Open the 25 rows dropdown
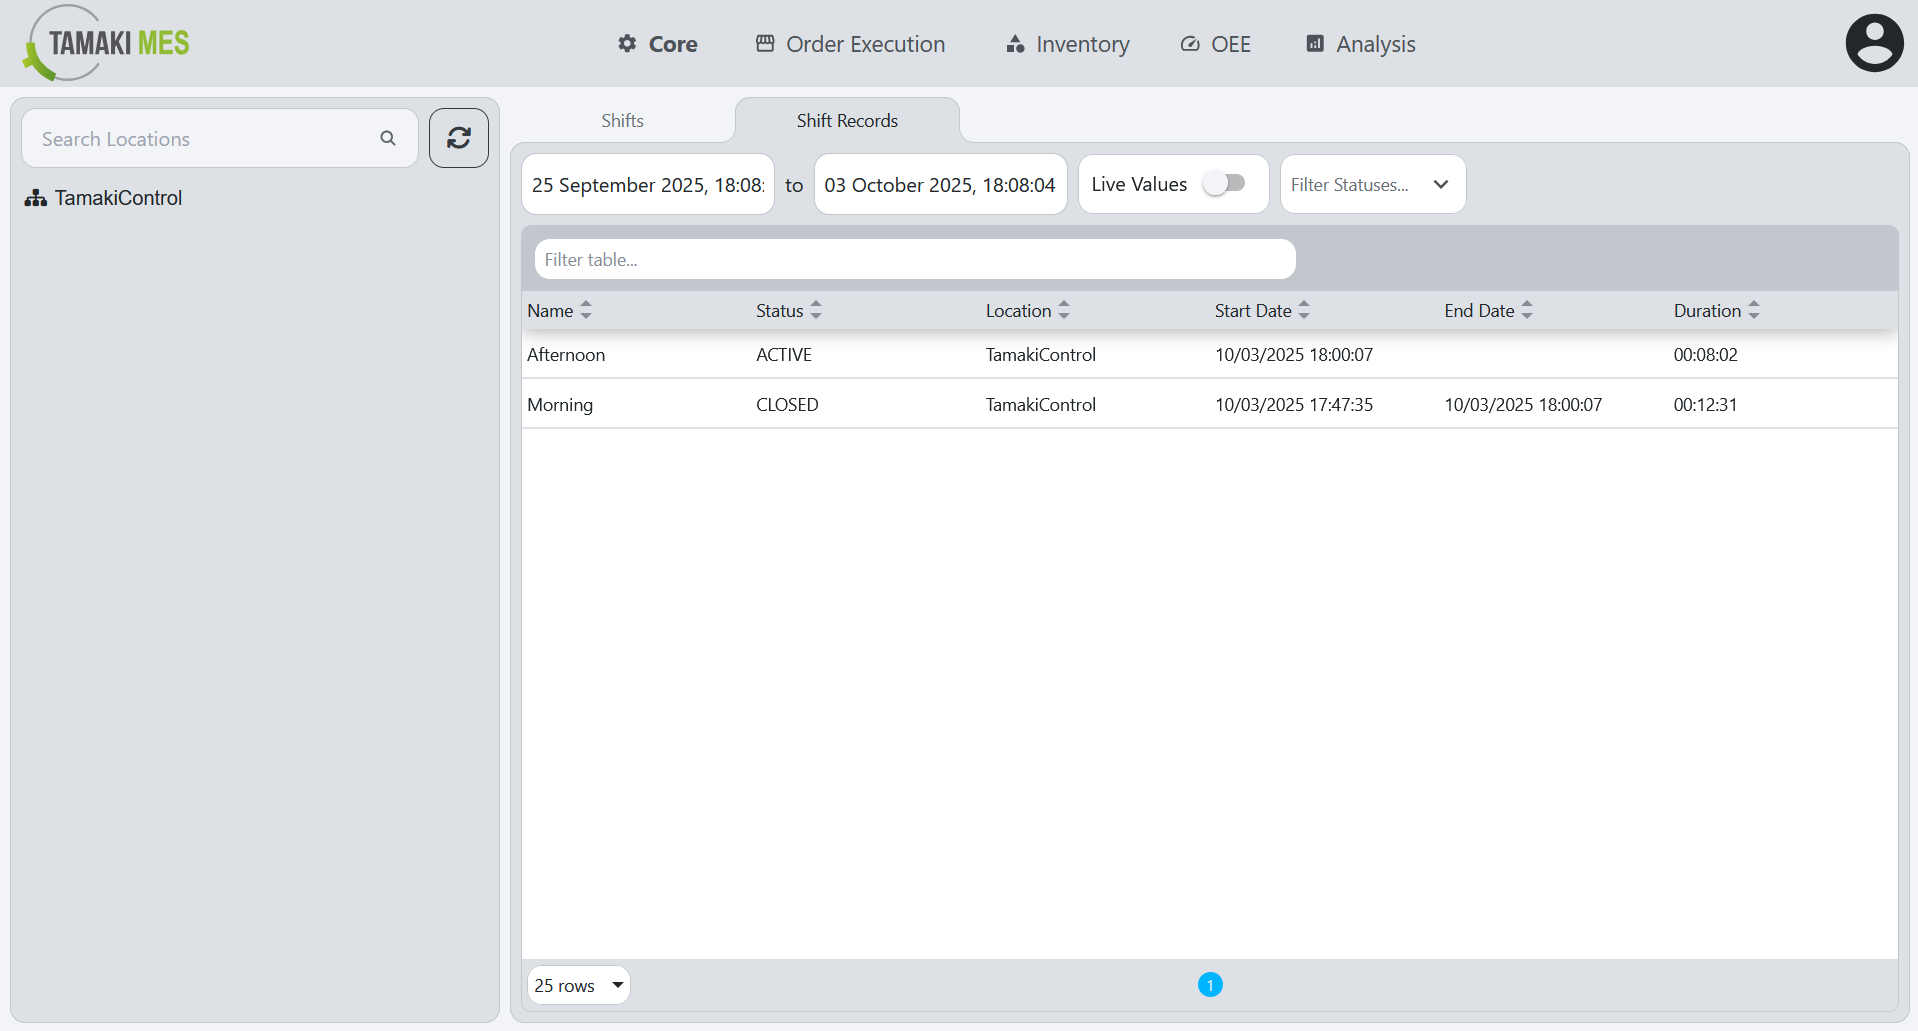The height and width of the screenshot is (1031, 1918). point(578,985)
